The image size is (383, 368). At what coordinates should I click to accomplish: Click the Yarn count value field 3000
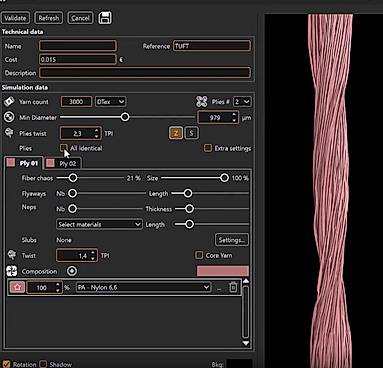(x=76, y=102)
